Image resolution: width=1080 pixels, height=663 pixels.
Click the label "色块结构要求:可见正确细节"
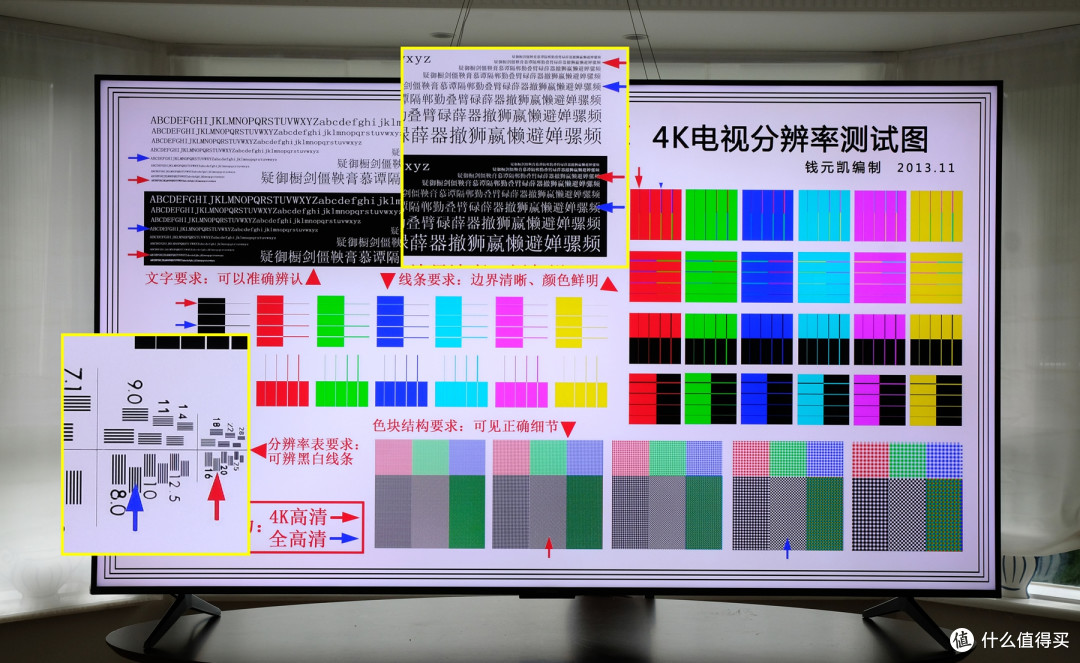point(466,426)
